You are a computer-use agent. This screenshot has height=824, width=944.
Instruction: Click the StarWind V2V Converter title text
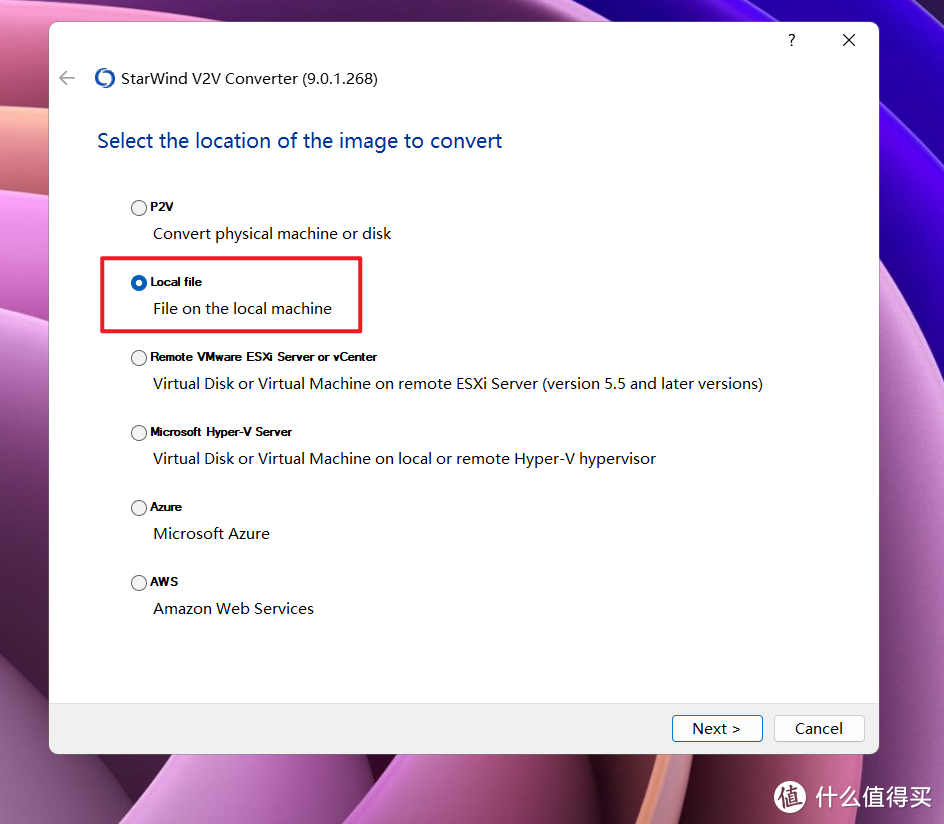249,79
